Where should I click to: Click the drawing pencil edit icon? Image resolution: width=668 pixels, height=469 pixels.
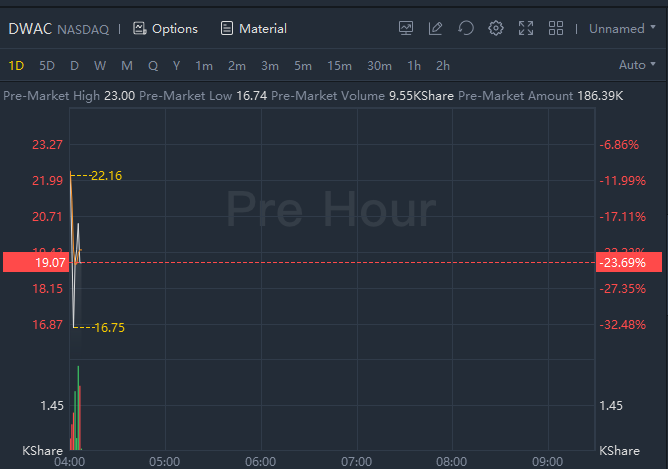pyautogui.click(x=435, y=28)
